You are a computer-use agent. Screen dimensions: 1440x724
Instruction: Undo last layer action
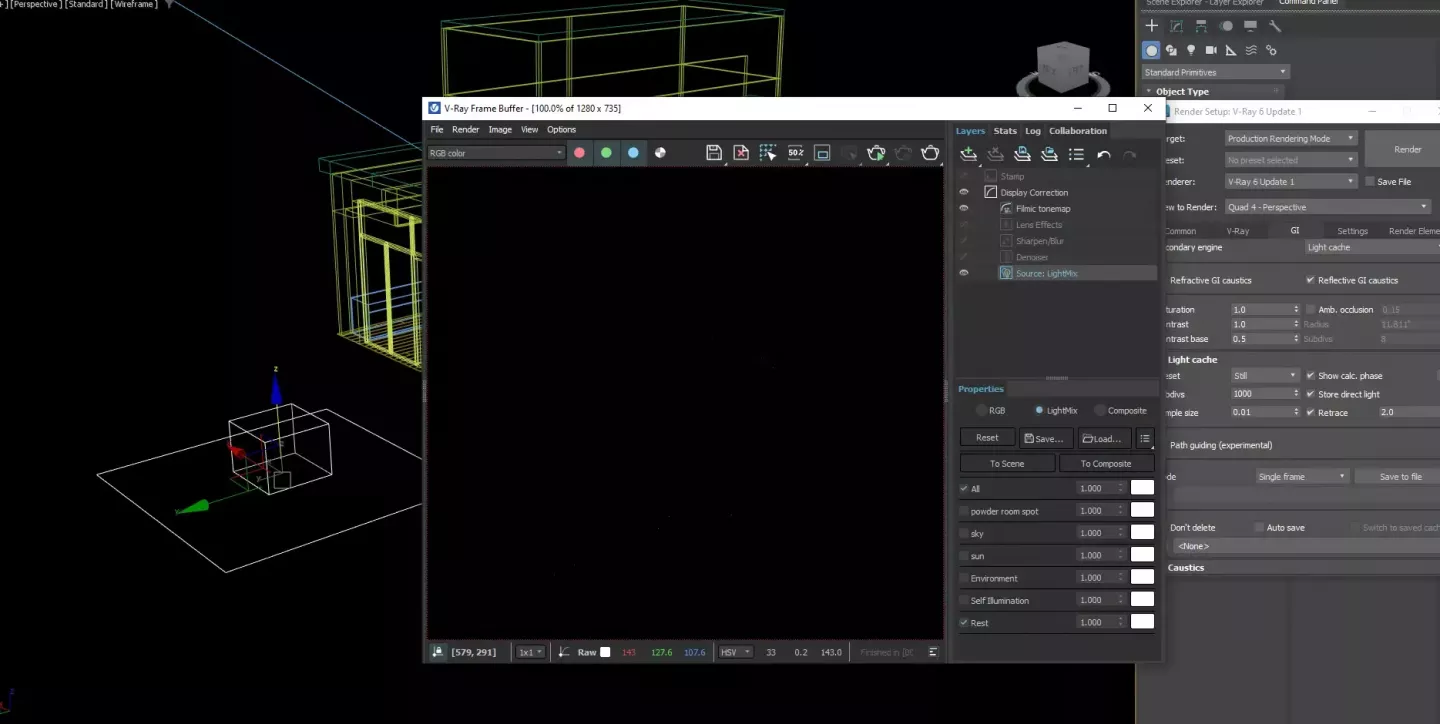(x=1104, y=154)
